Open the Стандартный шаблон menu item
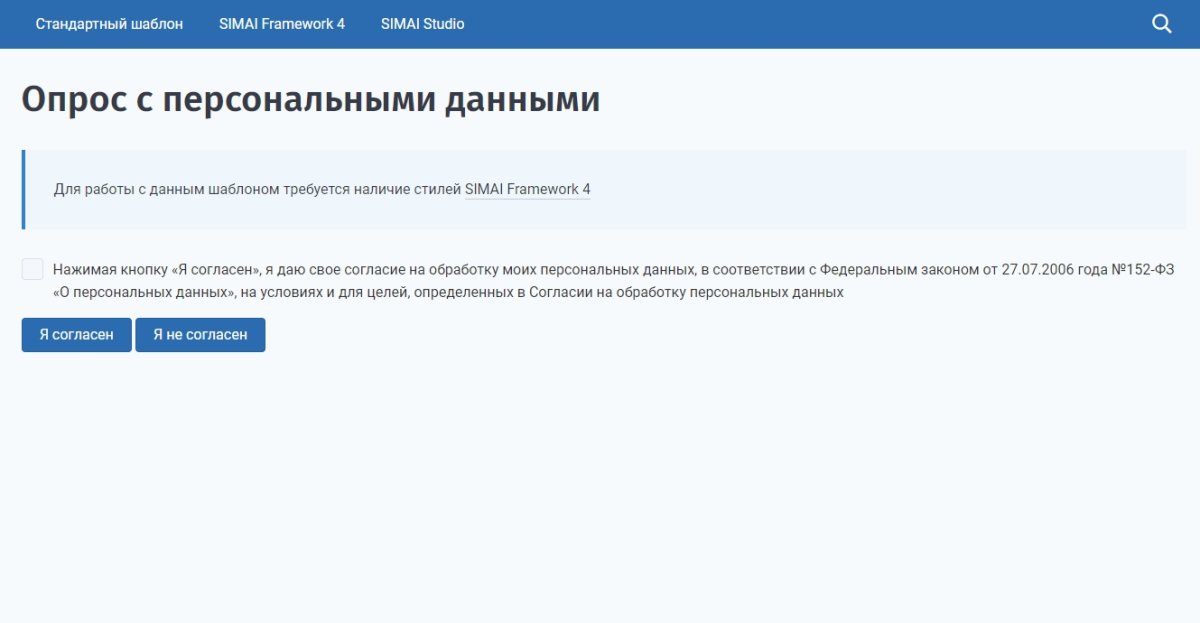This screenshot has height=623, width=1200. click(x=110, y=23)
